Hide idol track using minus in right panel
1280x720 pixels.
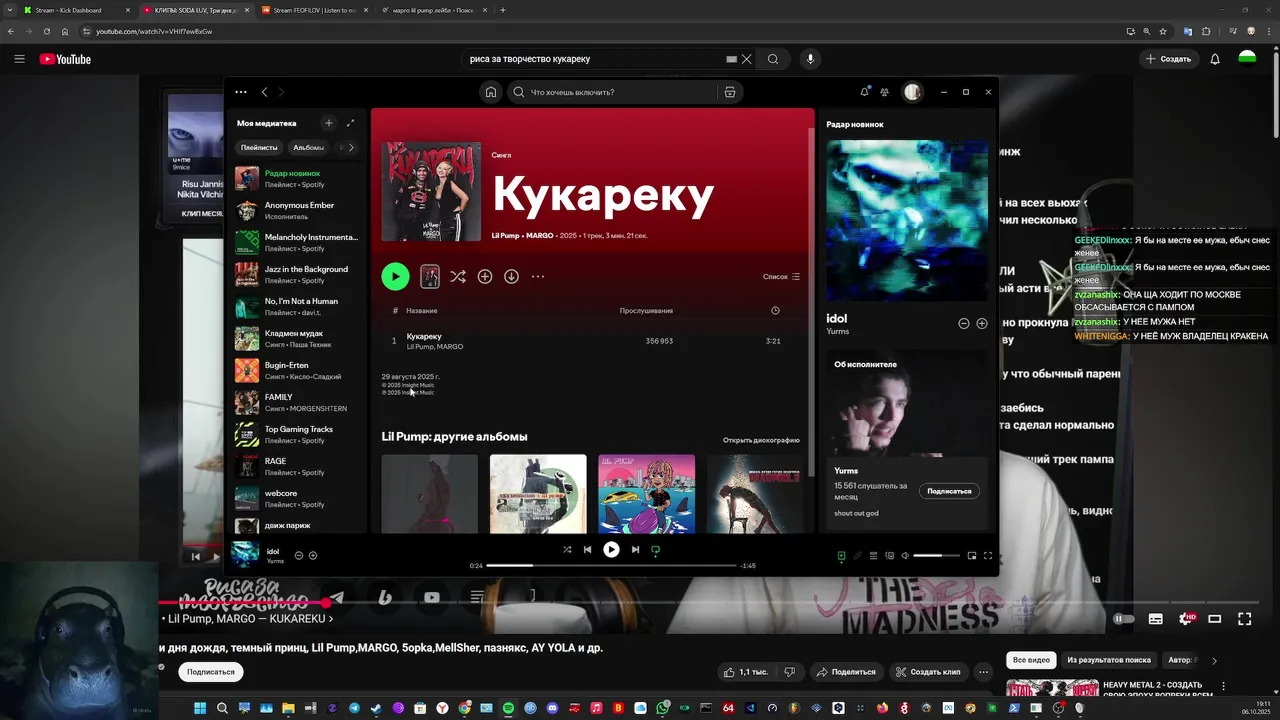point(964,323)
